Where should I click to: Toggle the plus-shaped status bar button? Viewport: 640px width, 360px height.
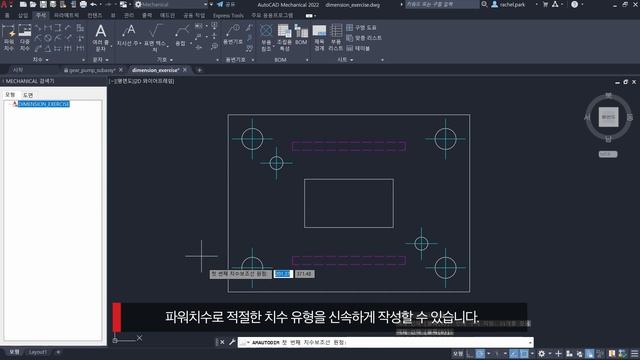tap(558, 353)
